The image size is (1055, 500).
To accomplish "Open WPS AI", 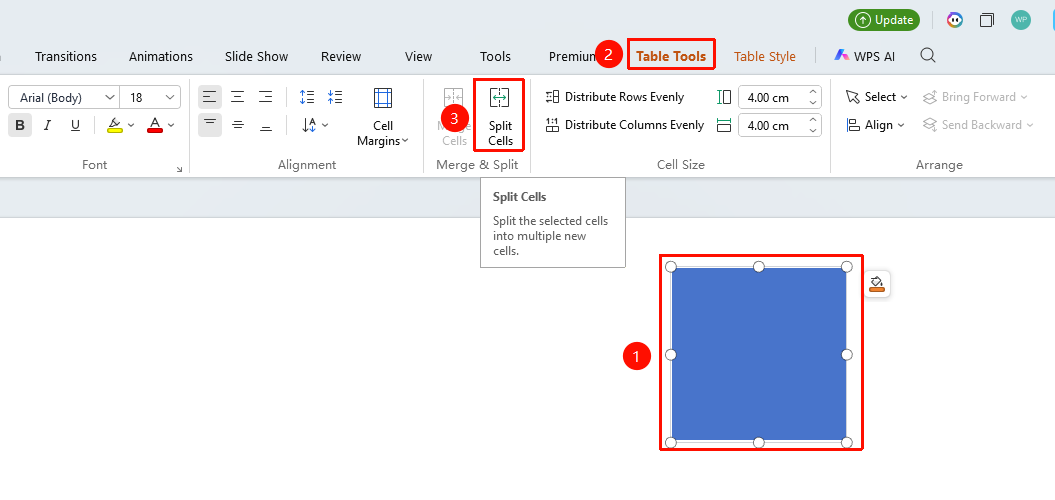I will [865, 57].
